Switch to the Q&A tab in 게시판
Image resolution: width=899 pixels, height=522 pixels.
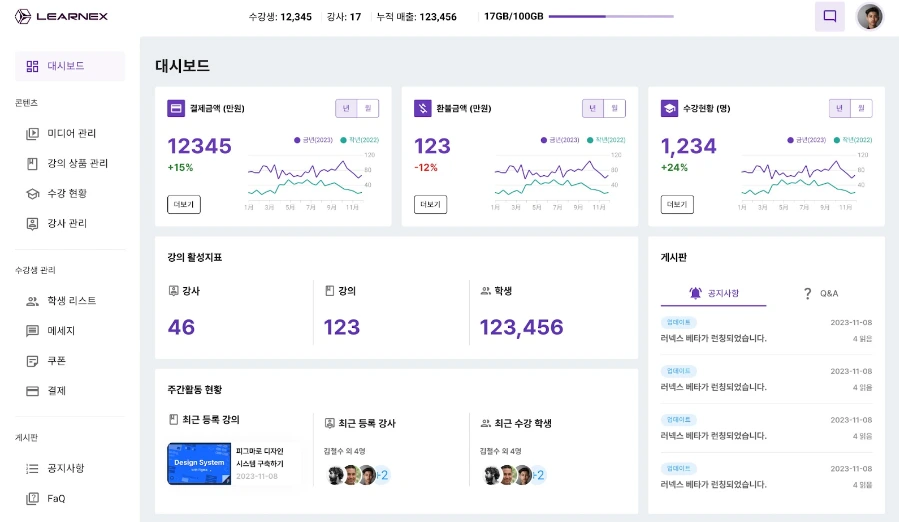[820, 294]
